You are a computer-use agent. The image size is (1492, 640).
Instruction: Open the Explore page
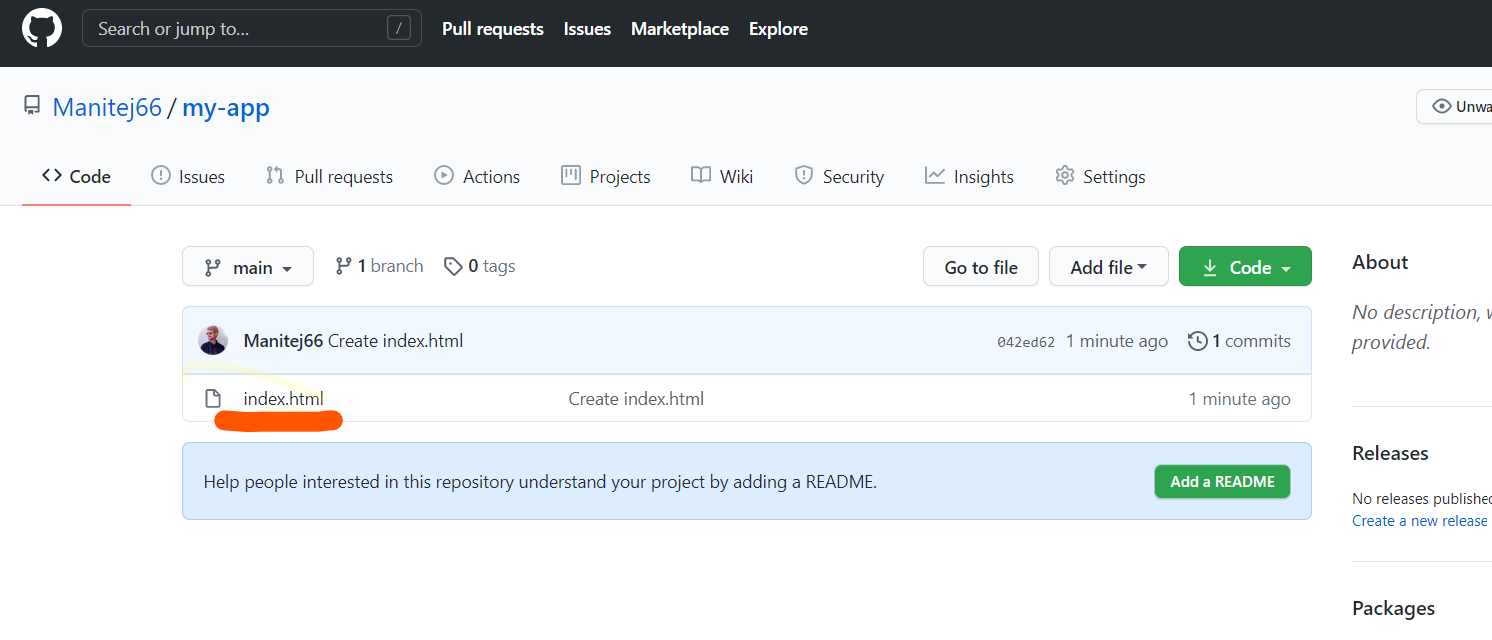778,29
